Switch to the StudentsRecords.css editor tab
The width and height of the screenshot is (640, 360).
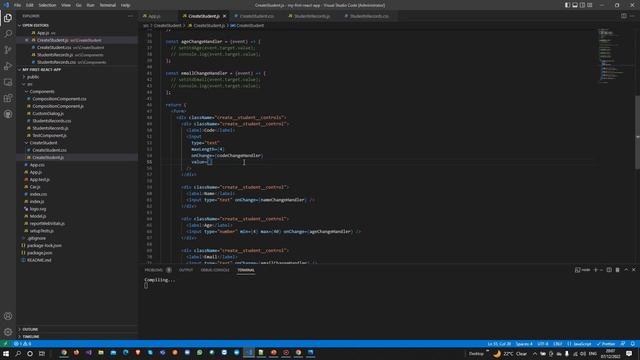369,16
